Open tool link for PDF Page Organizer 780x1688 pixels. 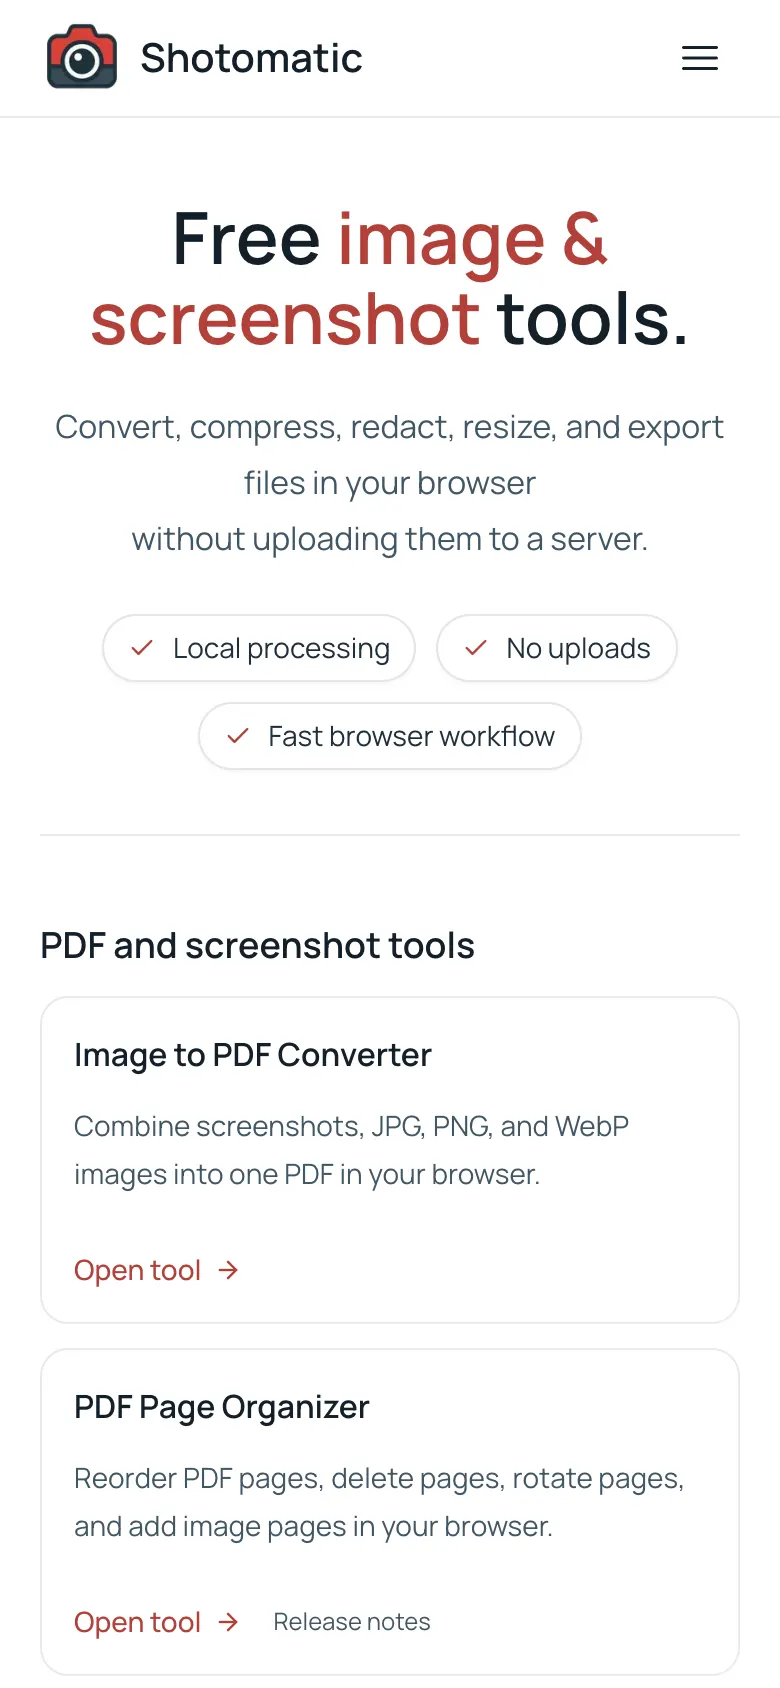(157, 1622)
